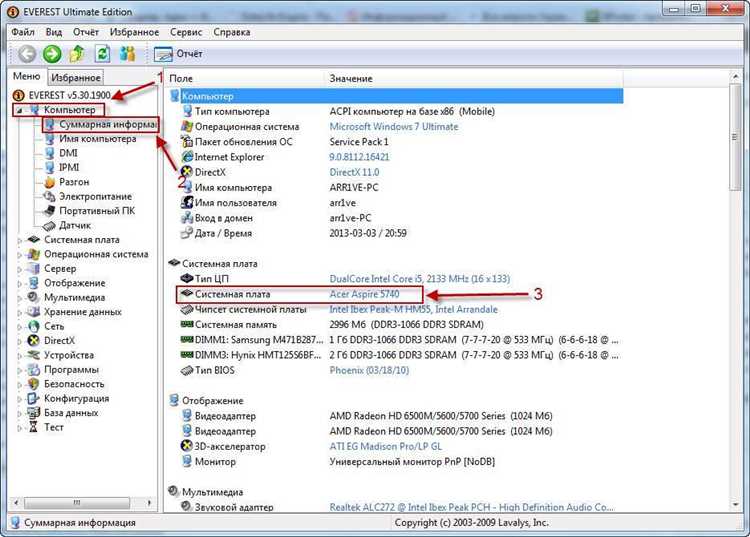Expand the Операционная система tree node
This screenshot has height=537, width=750.
coord(20,254)
